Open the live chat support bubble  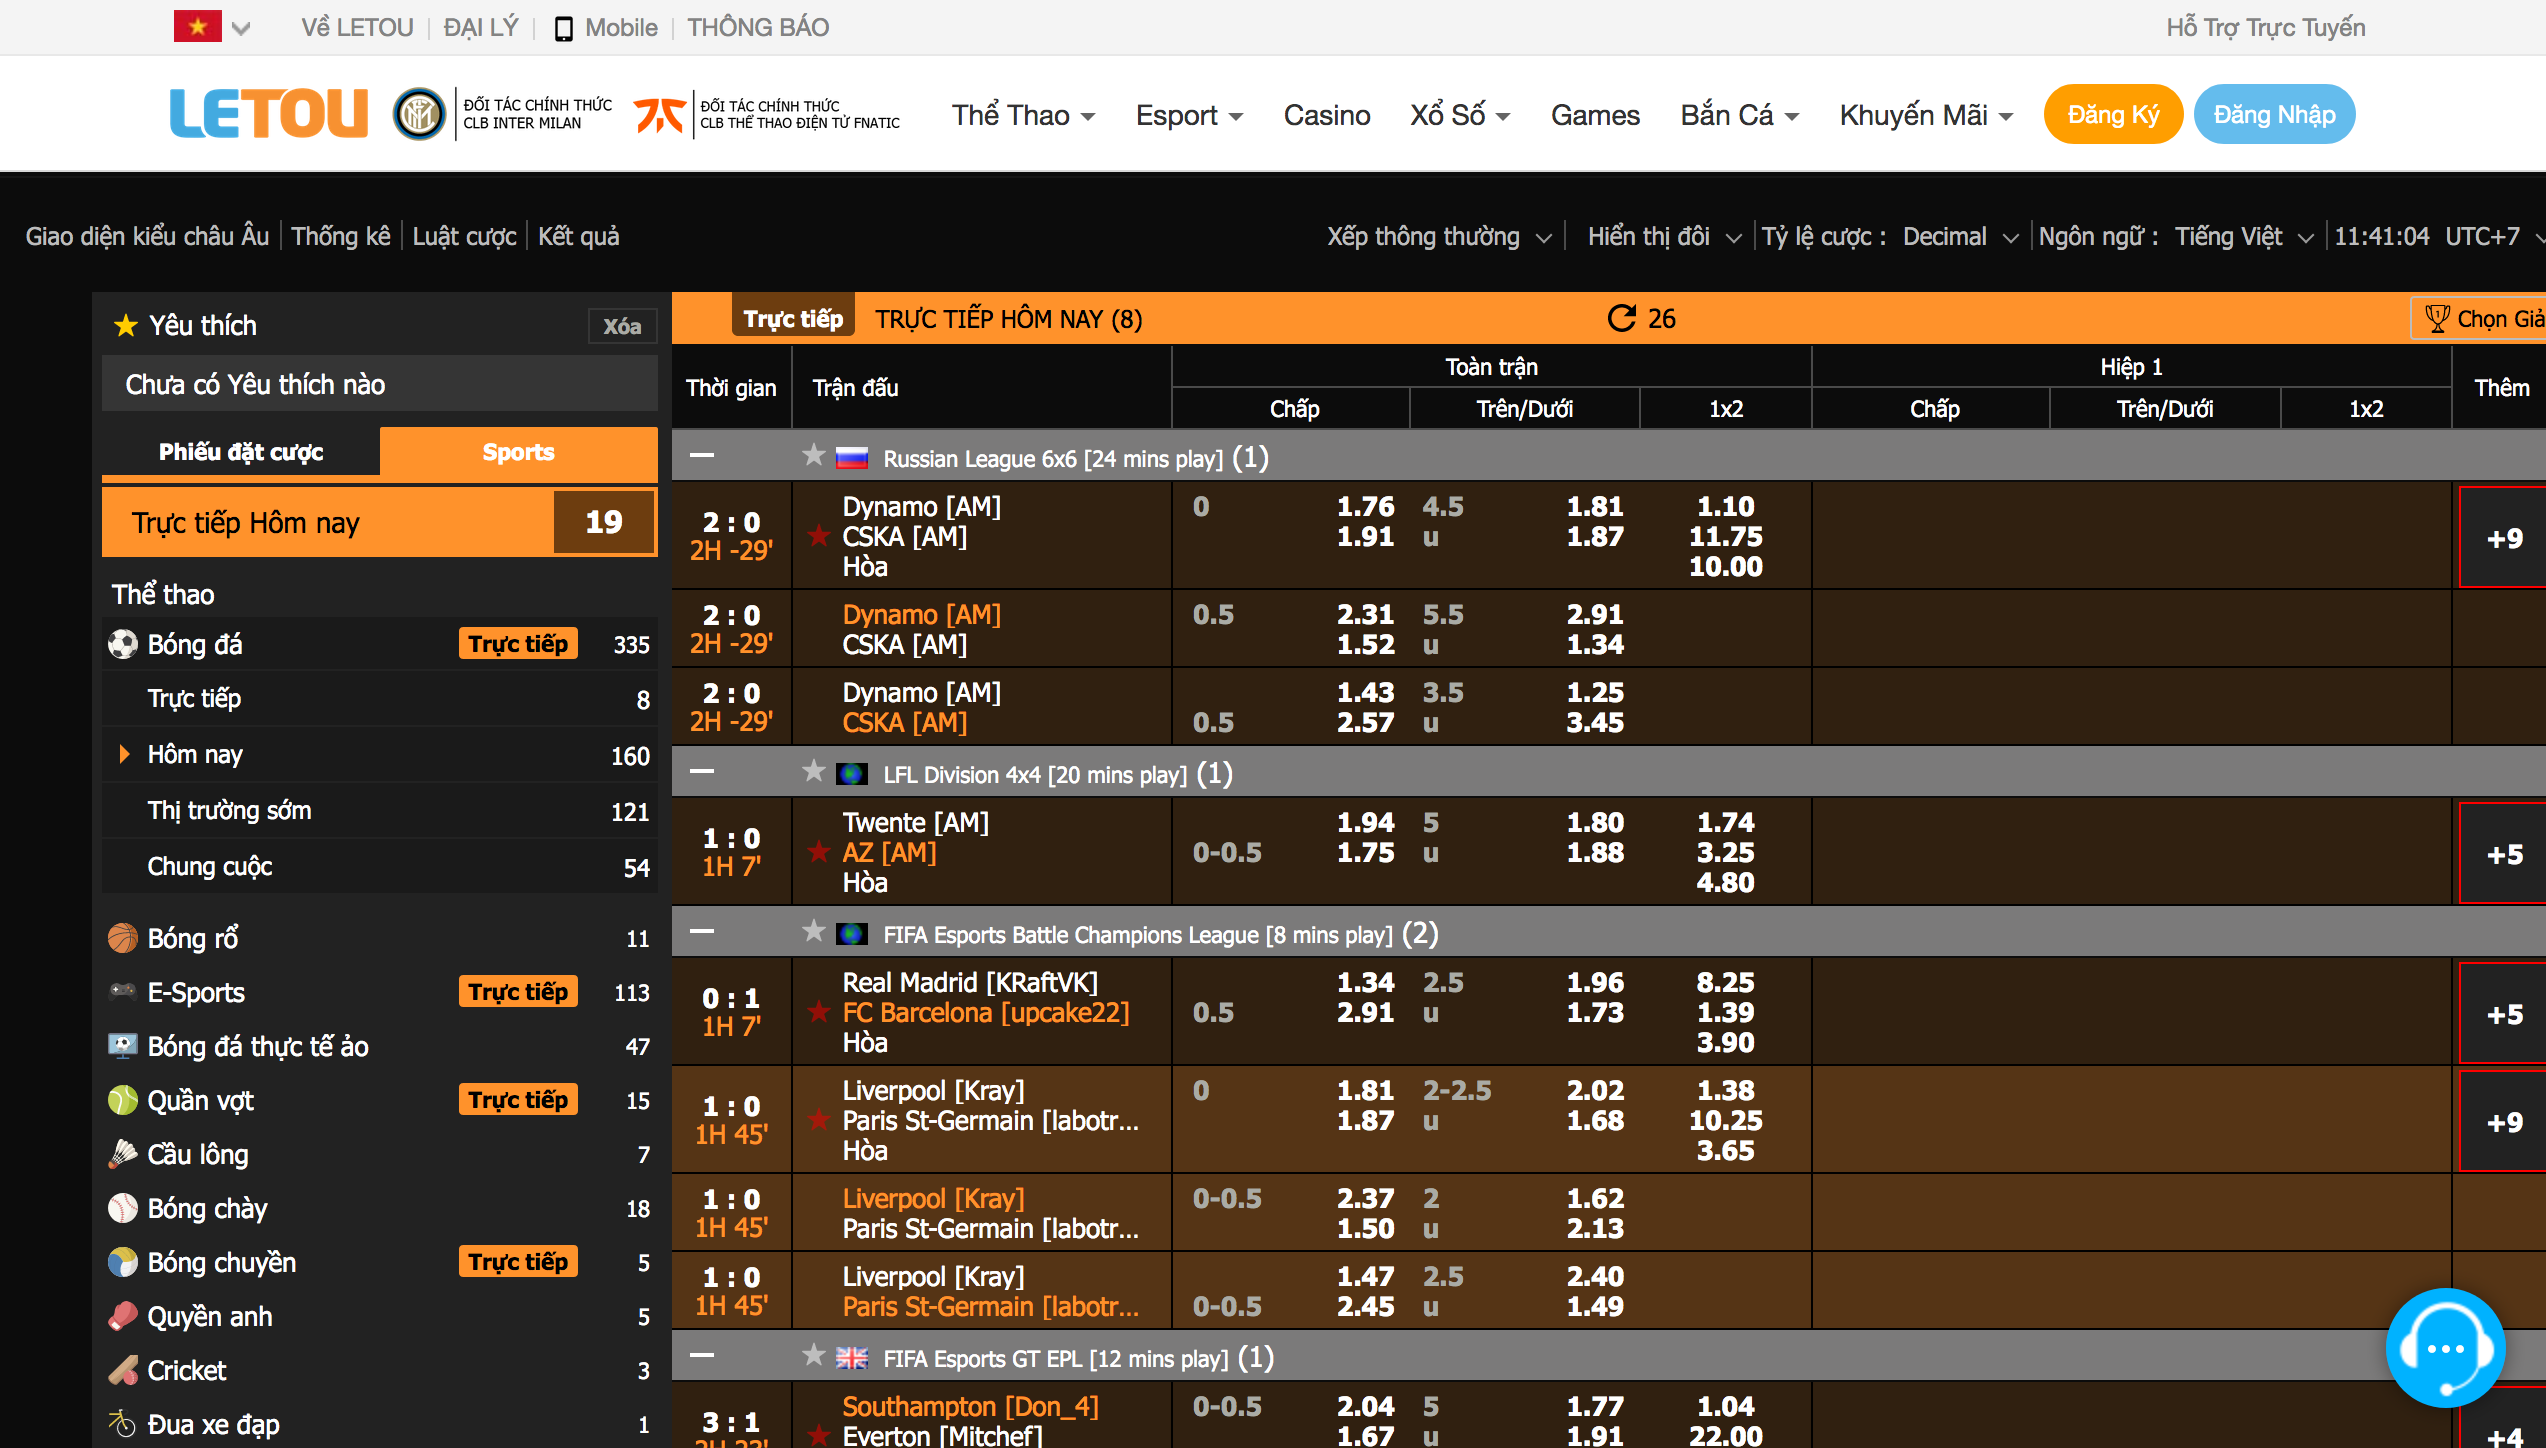tap(2445, 1347)
